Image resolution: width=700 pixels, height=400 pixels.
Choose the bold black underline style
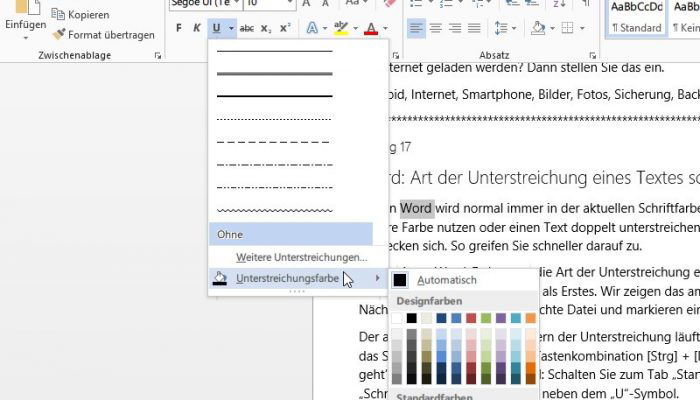(275, 96)
